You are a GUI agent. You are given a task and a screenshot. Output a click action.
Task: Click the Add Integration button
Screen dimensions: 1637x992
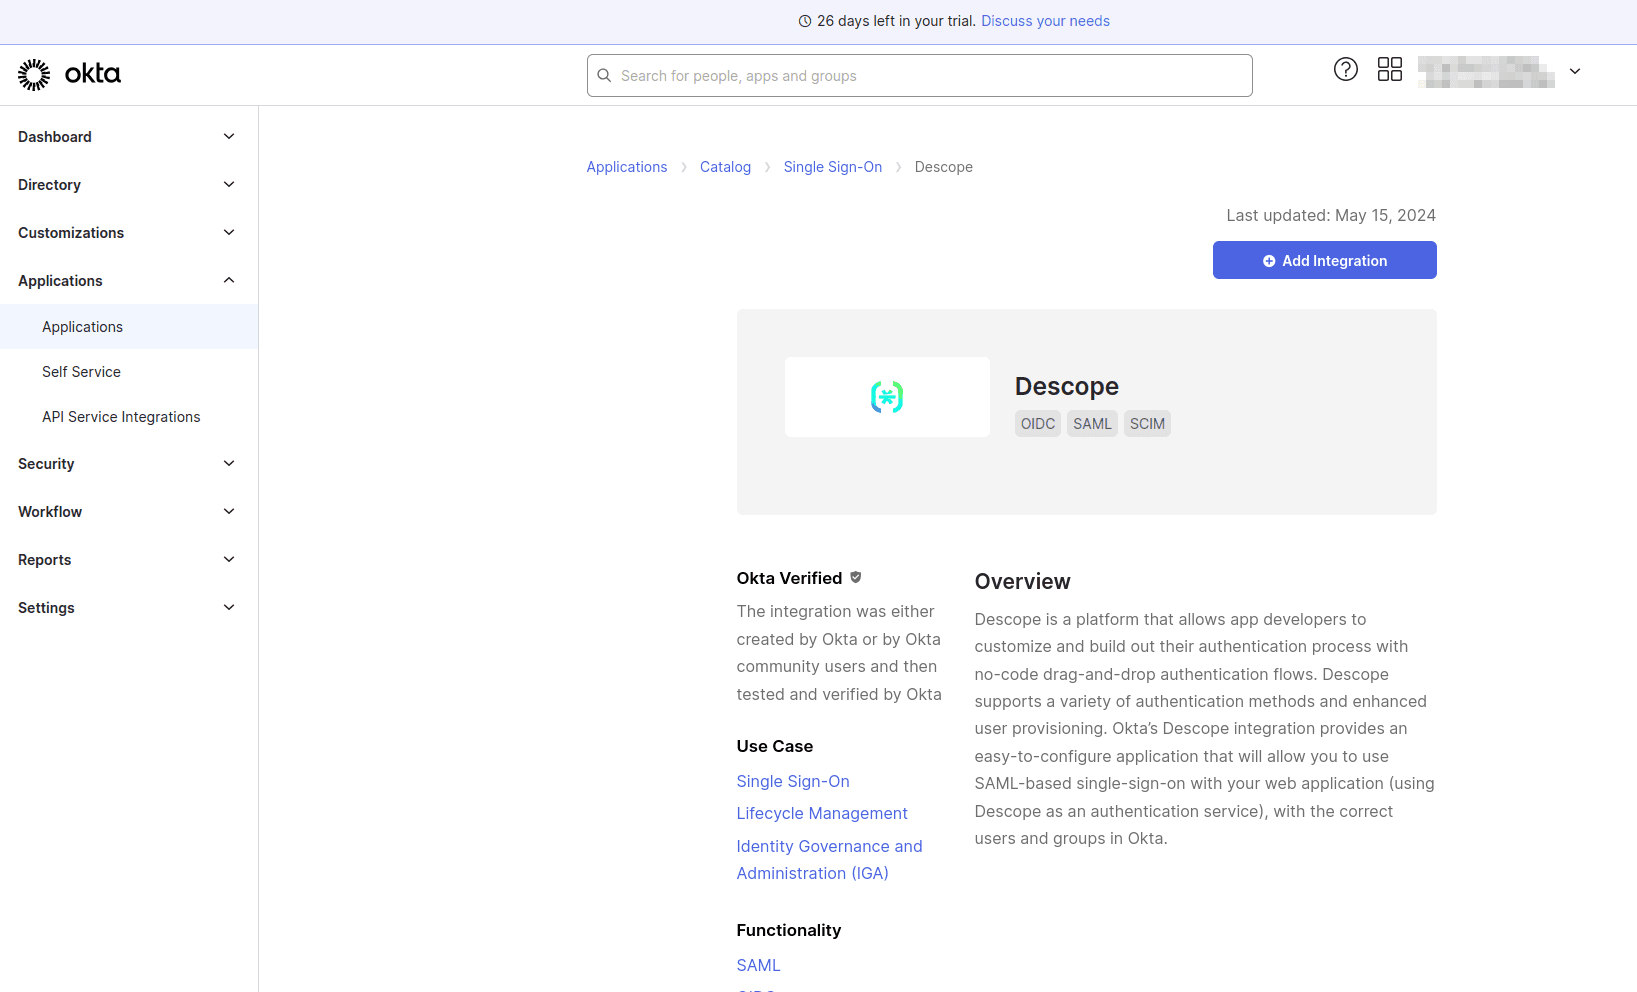(1324, 260)
